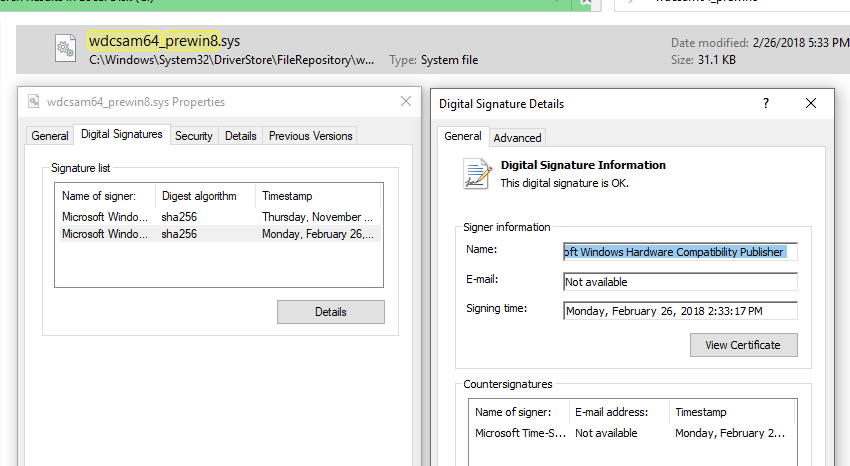Switch to the Security tab
The image size is (850, 466).
194,135
